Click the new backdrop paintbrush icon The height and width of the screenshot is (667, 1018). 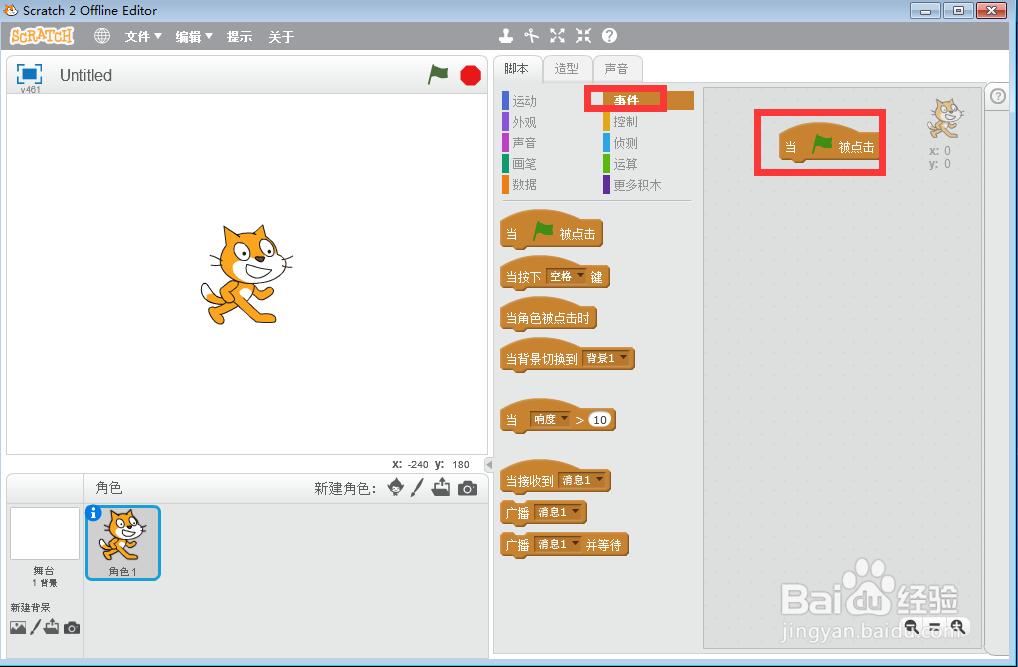coord(37,627)
